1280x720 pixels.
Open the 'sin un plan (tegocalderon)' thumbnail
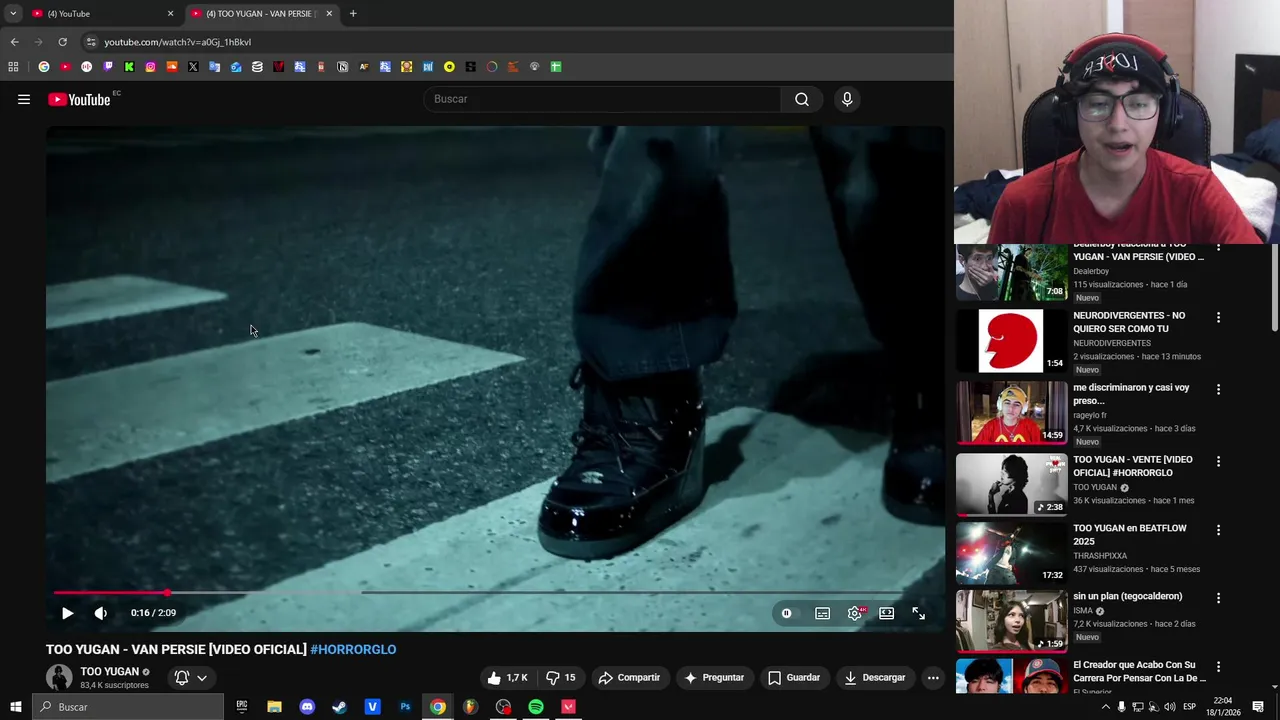(x=1012, y=621)
